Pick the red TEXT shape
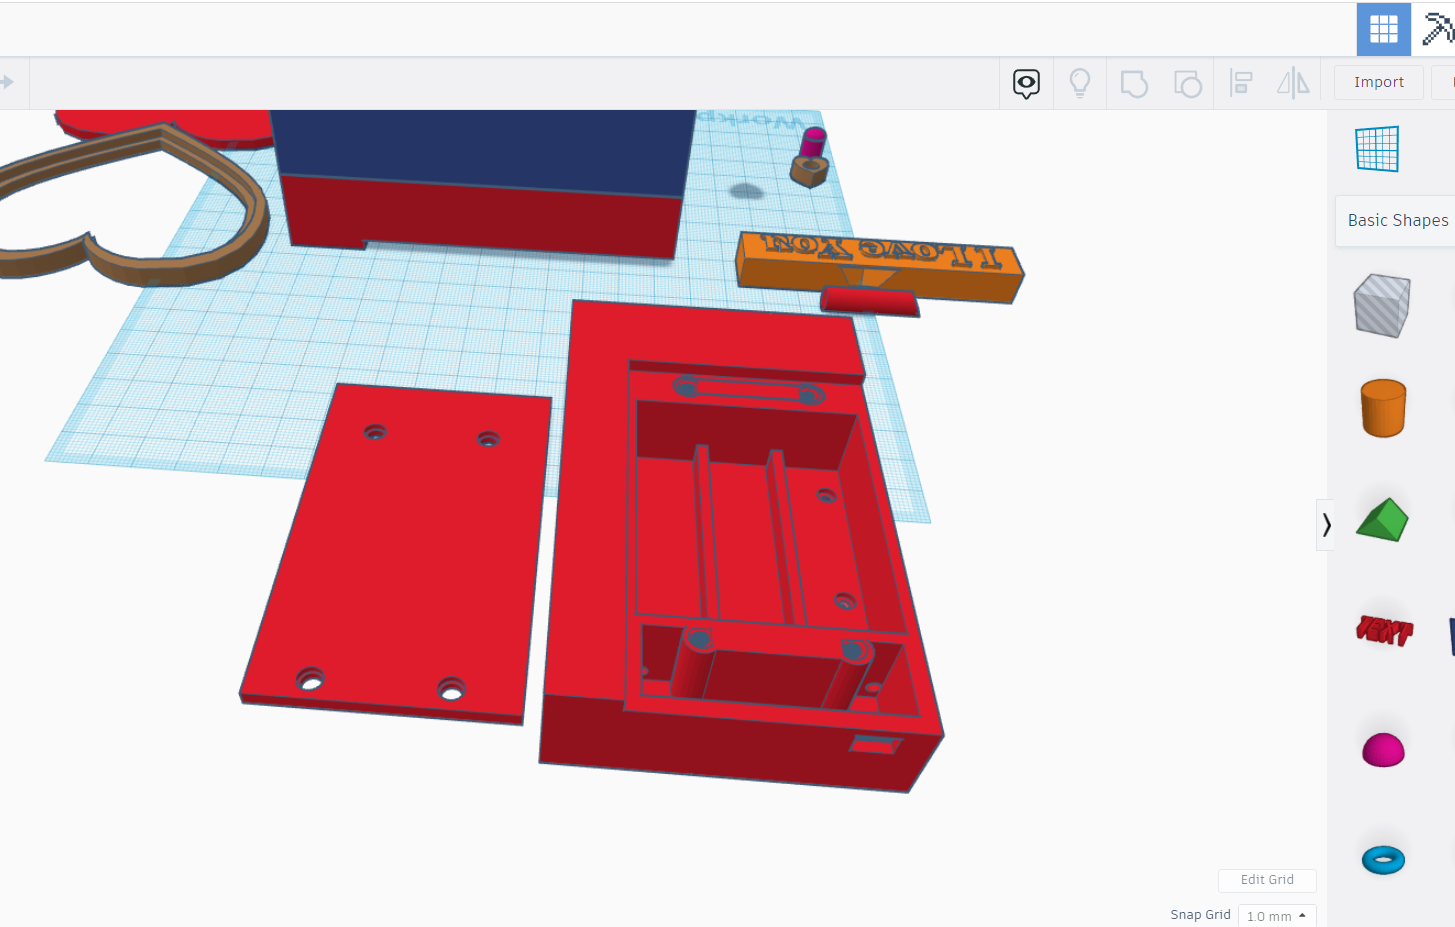1455x927 pixels. click(1384, 630)
